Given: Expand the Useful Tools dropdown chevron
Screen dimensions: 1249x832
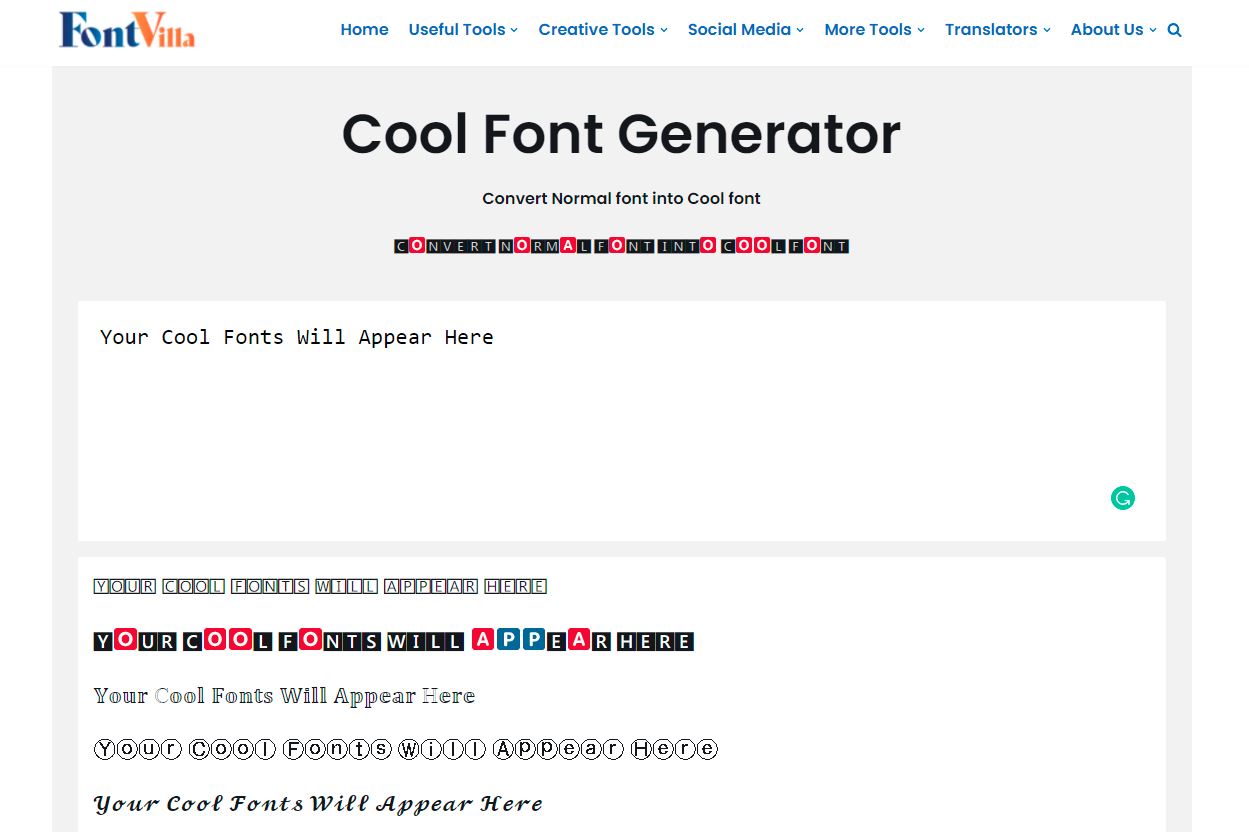Looking at the screenshot, I should click(514, 31).
